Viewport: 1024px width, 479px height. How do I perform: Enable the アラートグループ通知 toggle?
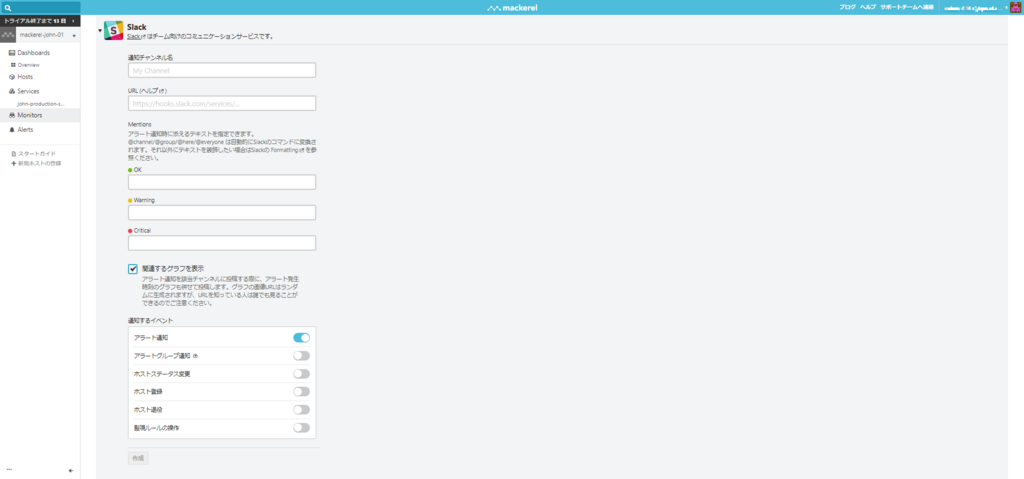point(301,356)
